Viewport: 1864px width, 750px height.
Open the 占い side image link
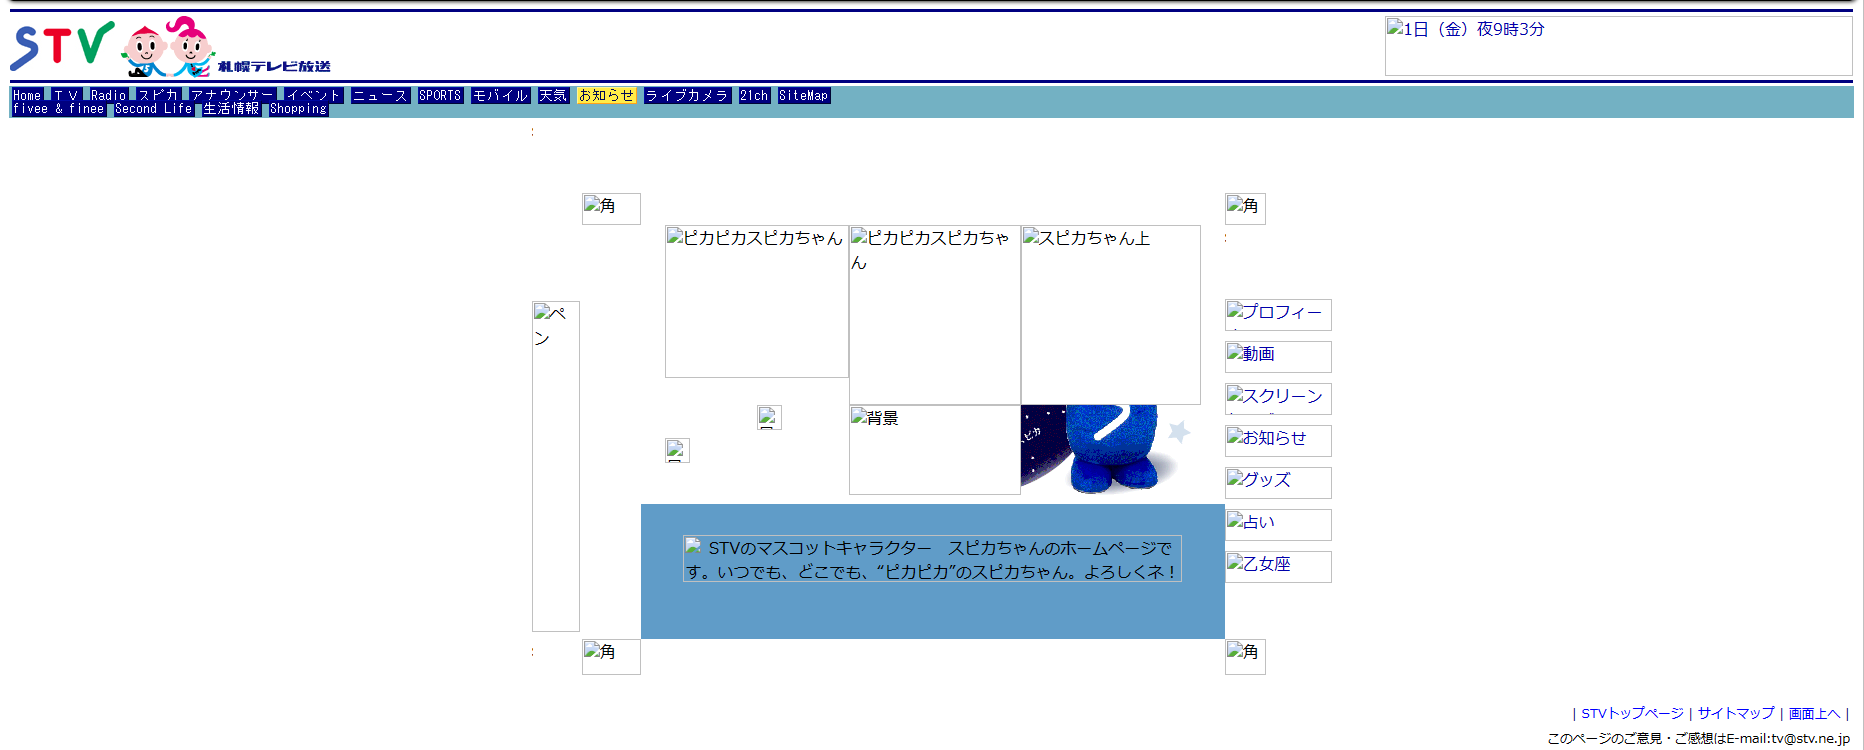coord(1278,524)
